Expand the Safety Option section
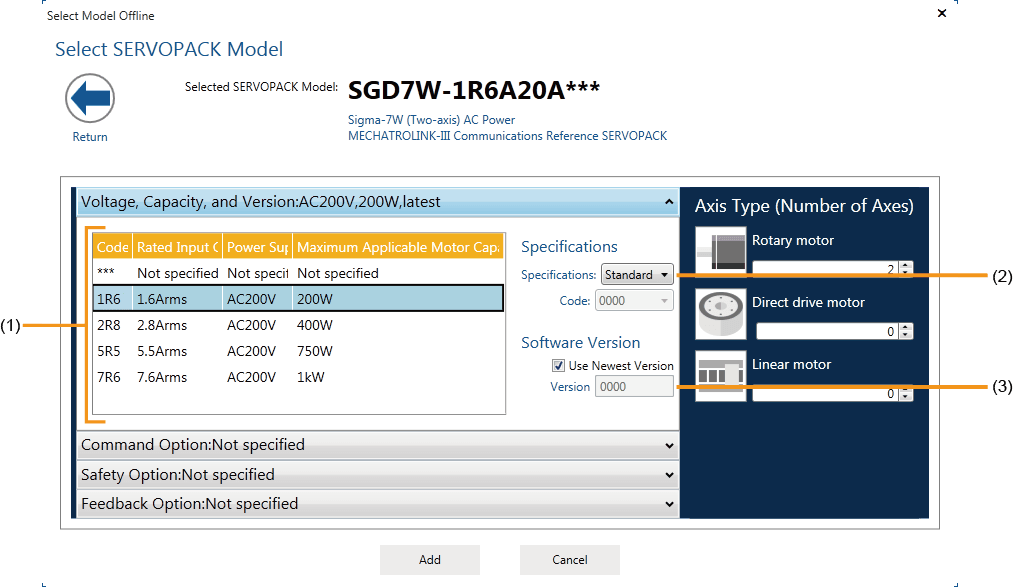Screen dimensions: 1013x587 coord(377,475)
